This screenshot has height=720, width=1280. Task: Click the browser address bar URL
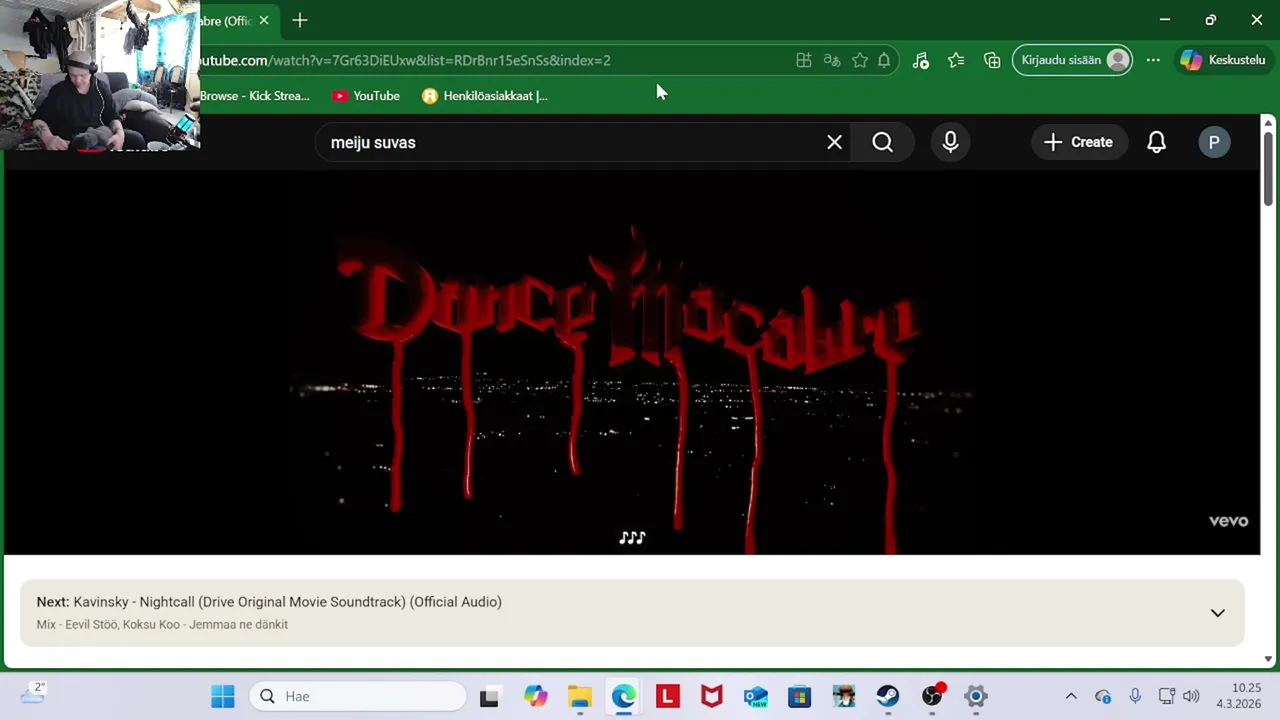pos(405,60)
